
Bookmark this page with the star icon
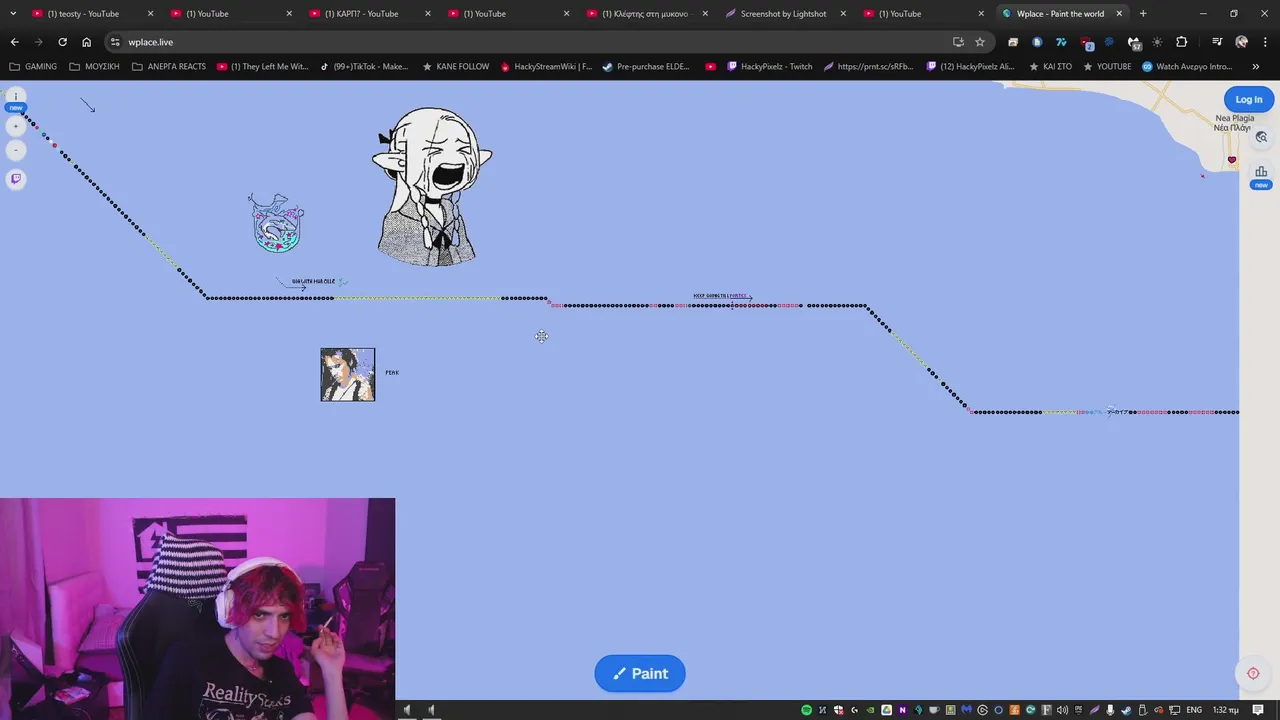(x=980, y=42)
